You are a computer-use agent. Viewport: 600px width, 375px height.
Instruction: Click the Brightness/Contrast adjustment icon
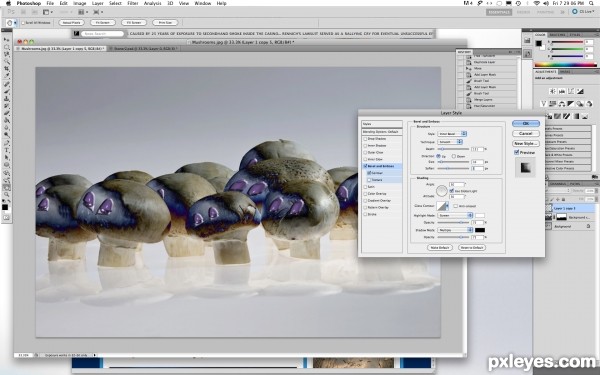click(x=553, y=91)
